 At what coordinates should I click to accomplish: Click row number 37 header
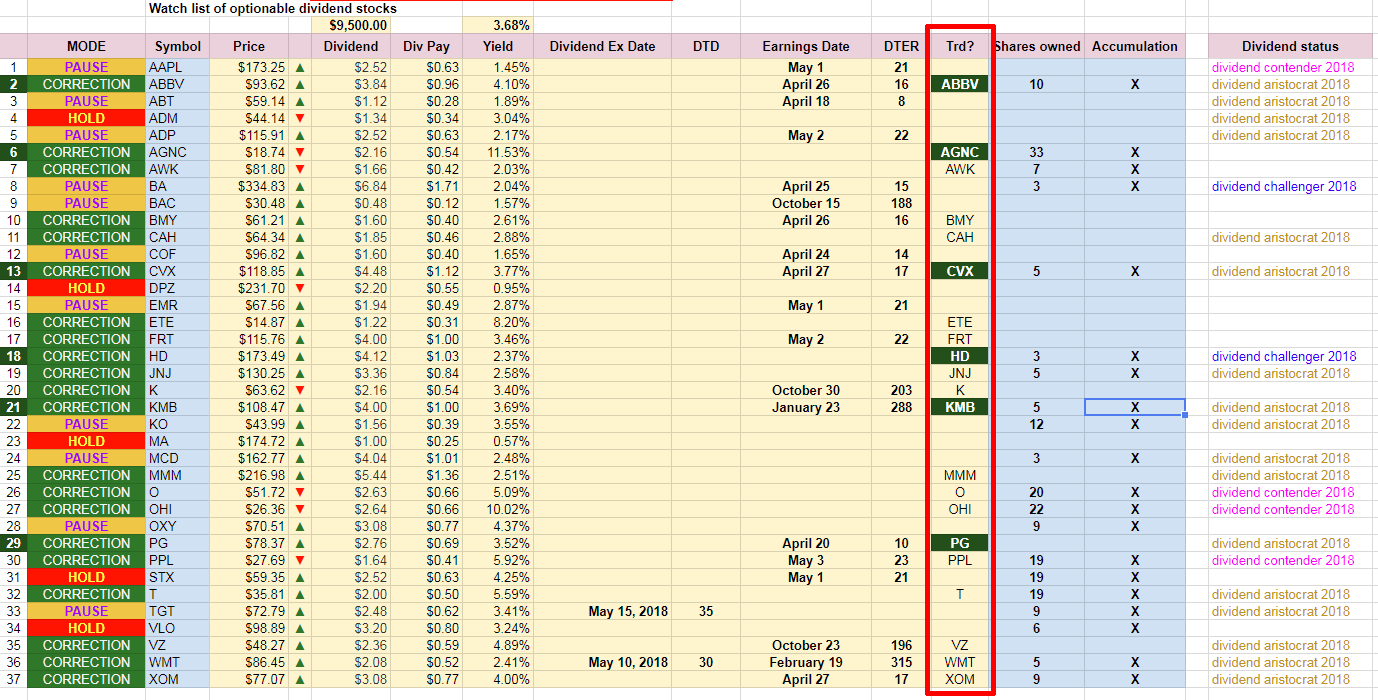(13, 679)
